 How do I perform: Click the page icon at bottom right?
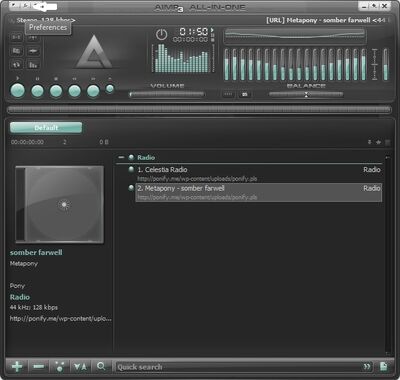coord(384,367)
